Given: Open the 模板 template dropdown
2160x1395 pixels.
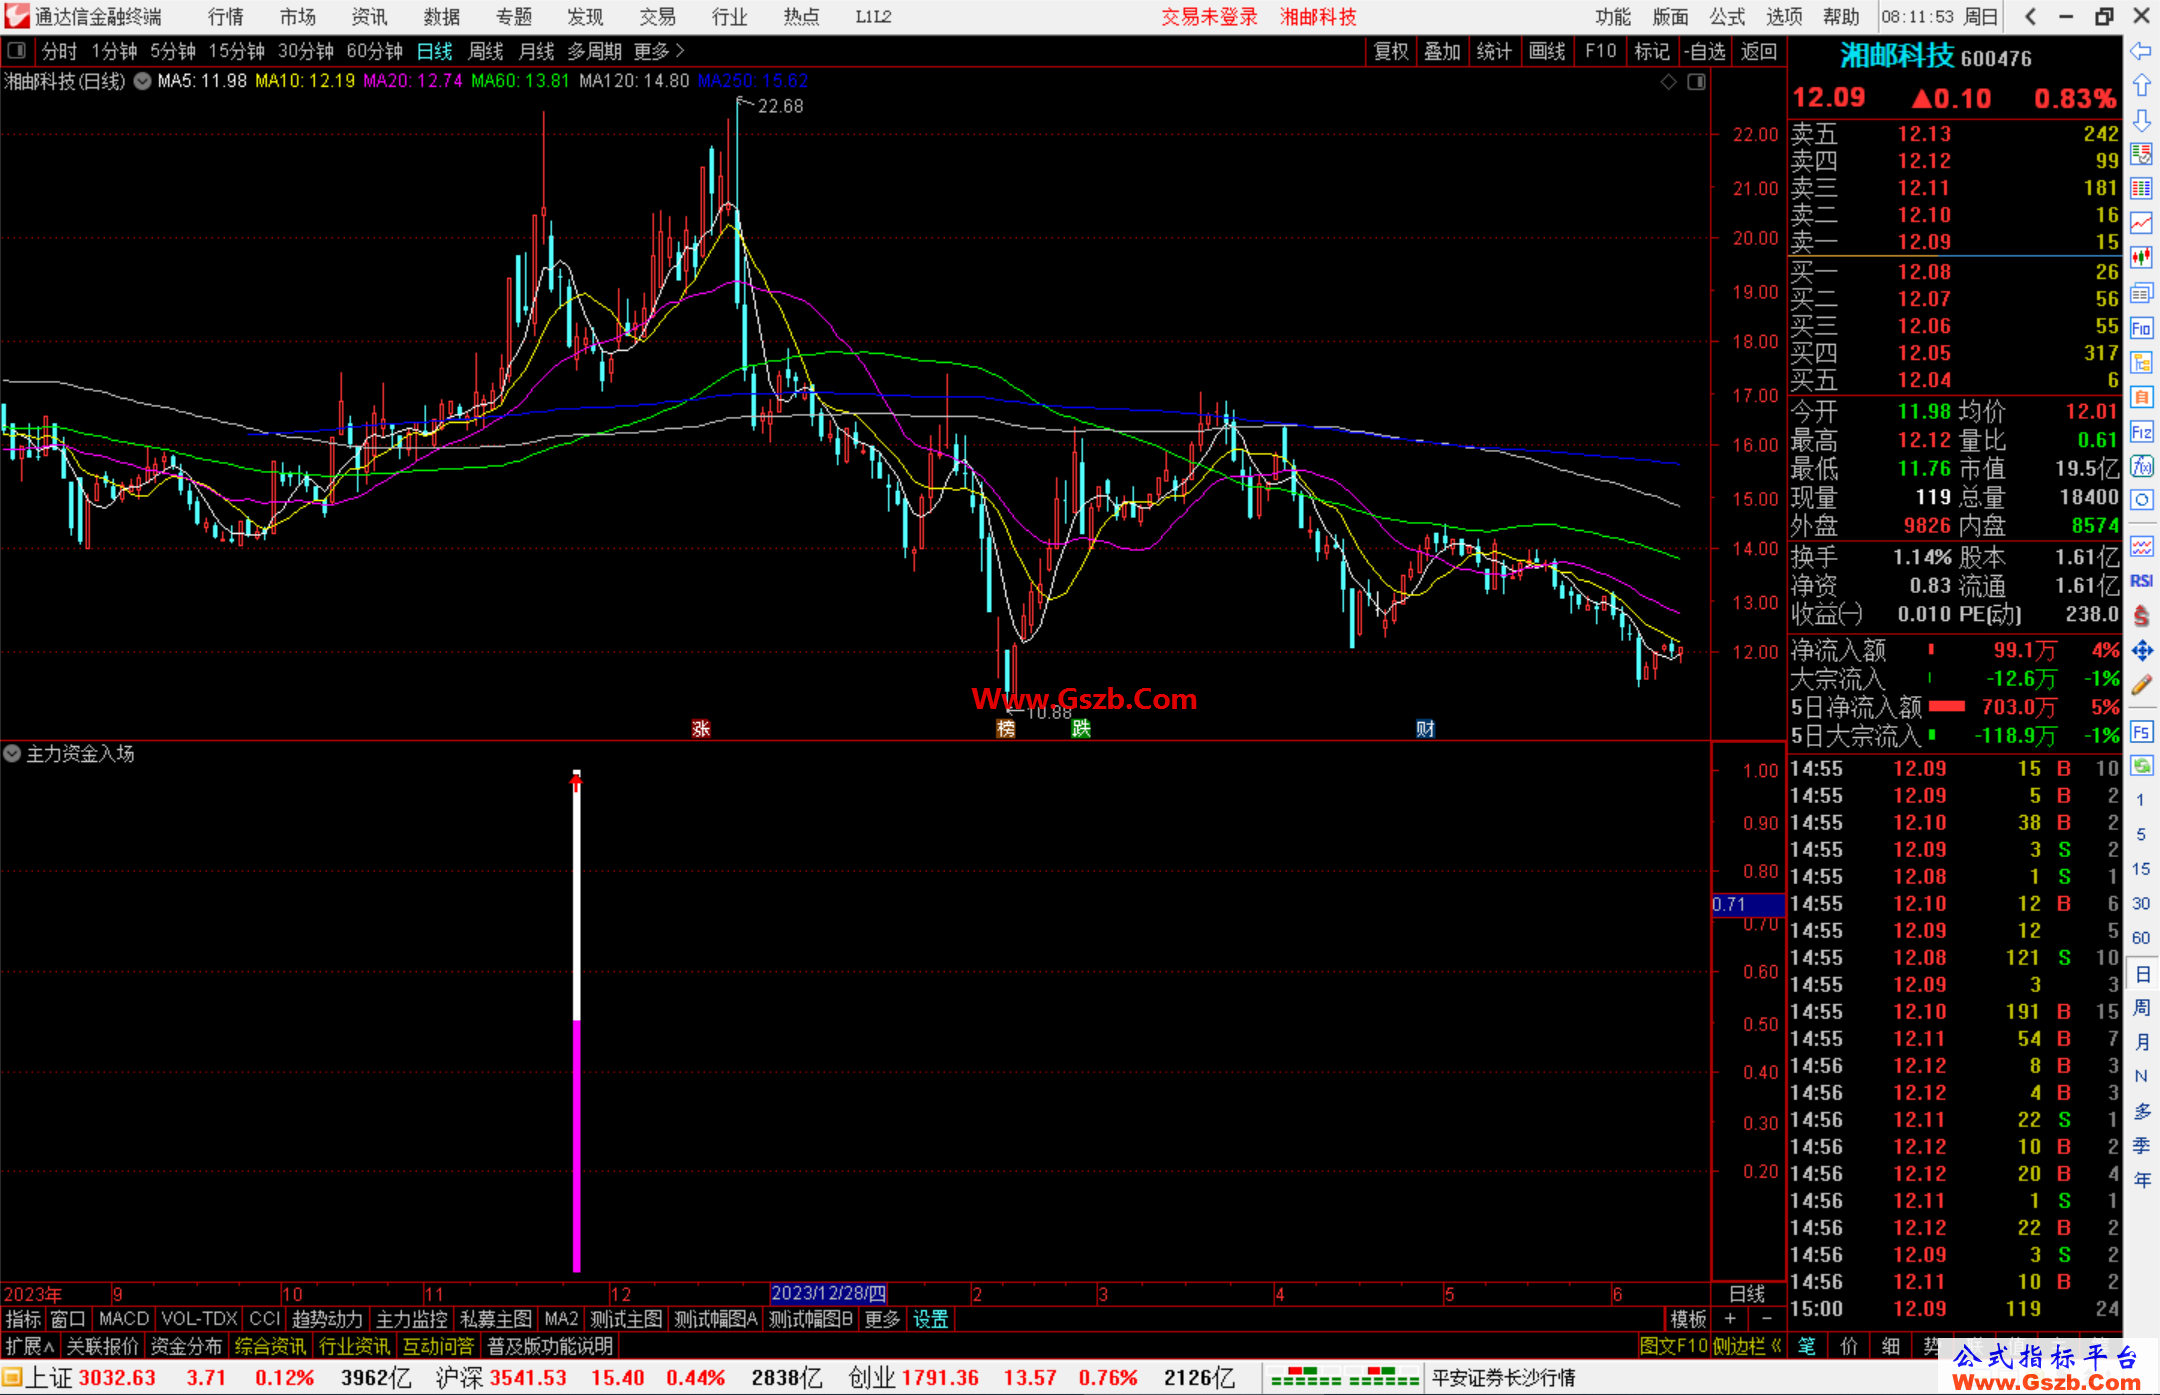Looking at the screenshot, I should 1688,1319.
